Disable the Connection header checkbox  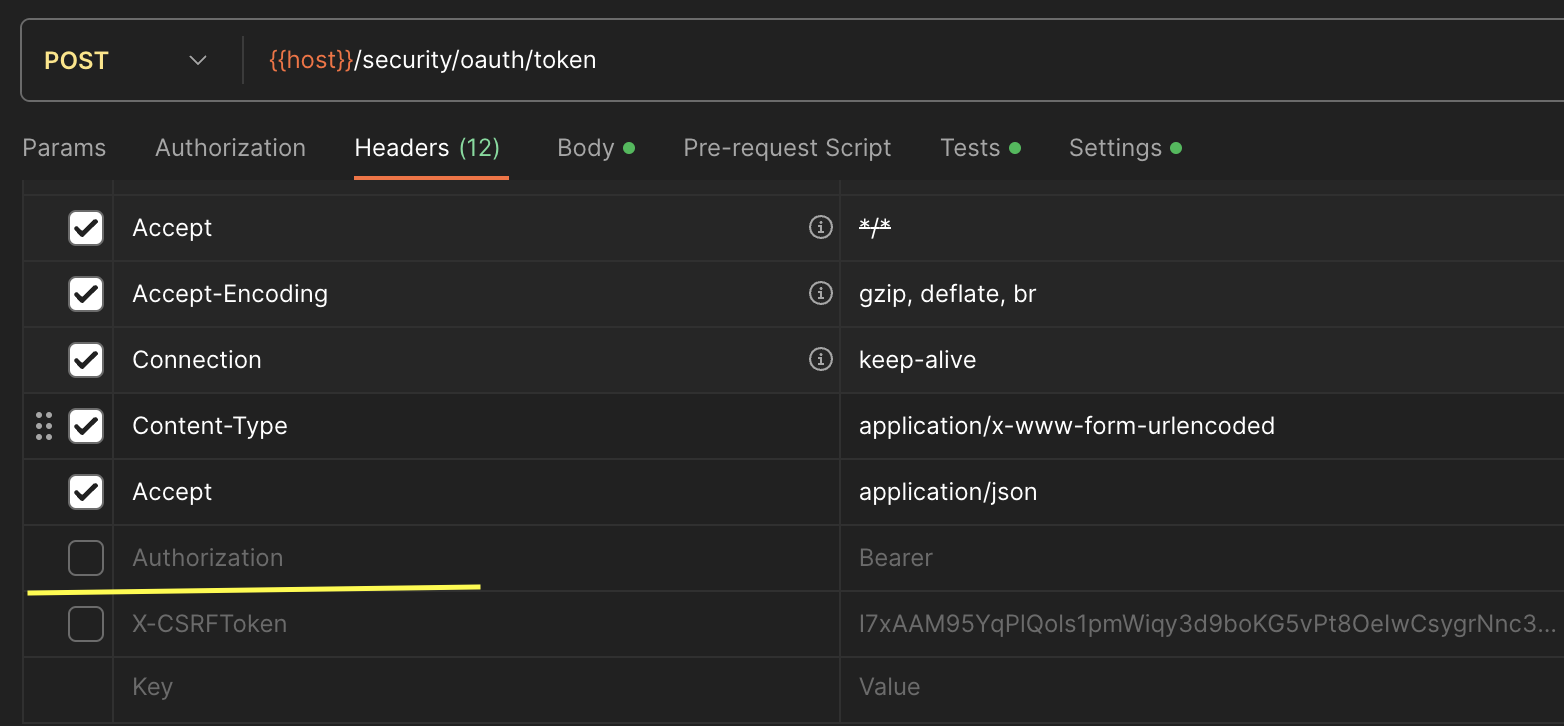(86, 360)
